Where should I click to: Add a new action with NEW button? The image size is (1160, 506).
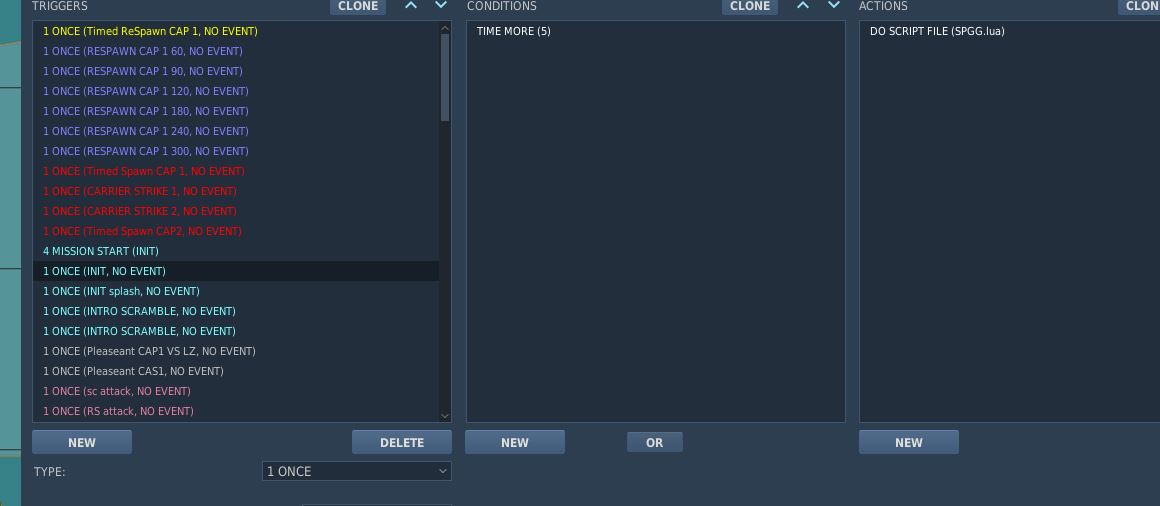908,442
